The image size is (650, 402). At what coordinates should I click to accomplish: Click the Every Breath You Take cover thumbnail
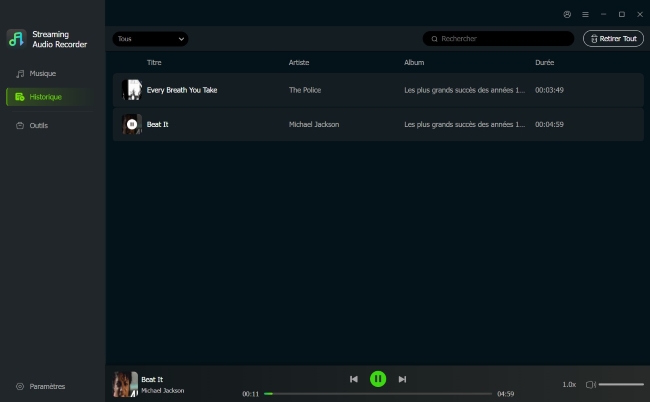(132, 90)
